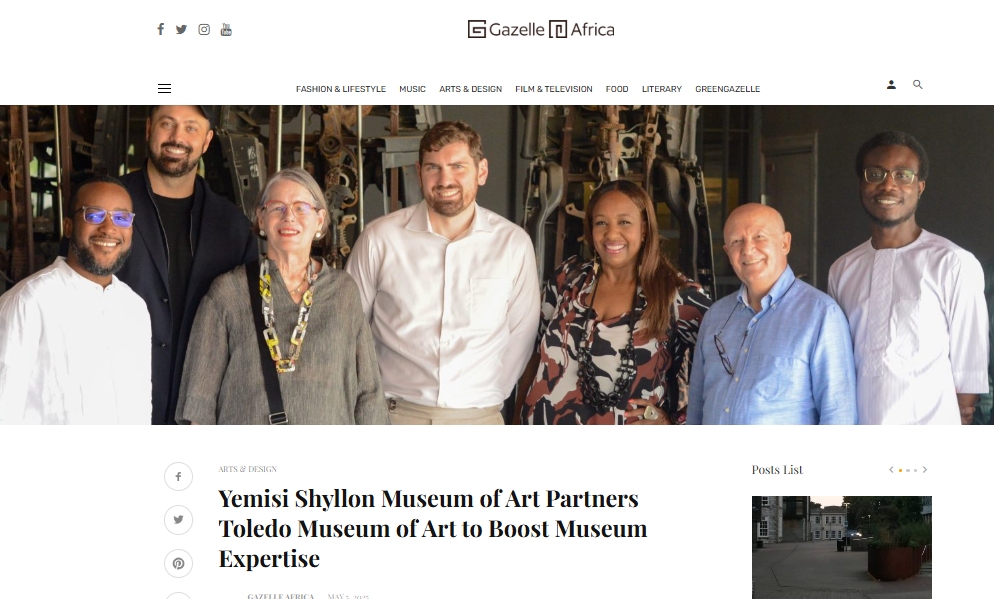This screenshot has width=994, height=599.
Task: Pin article using Pinterest circle button
Action: pos(178,564)
